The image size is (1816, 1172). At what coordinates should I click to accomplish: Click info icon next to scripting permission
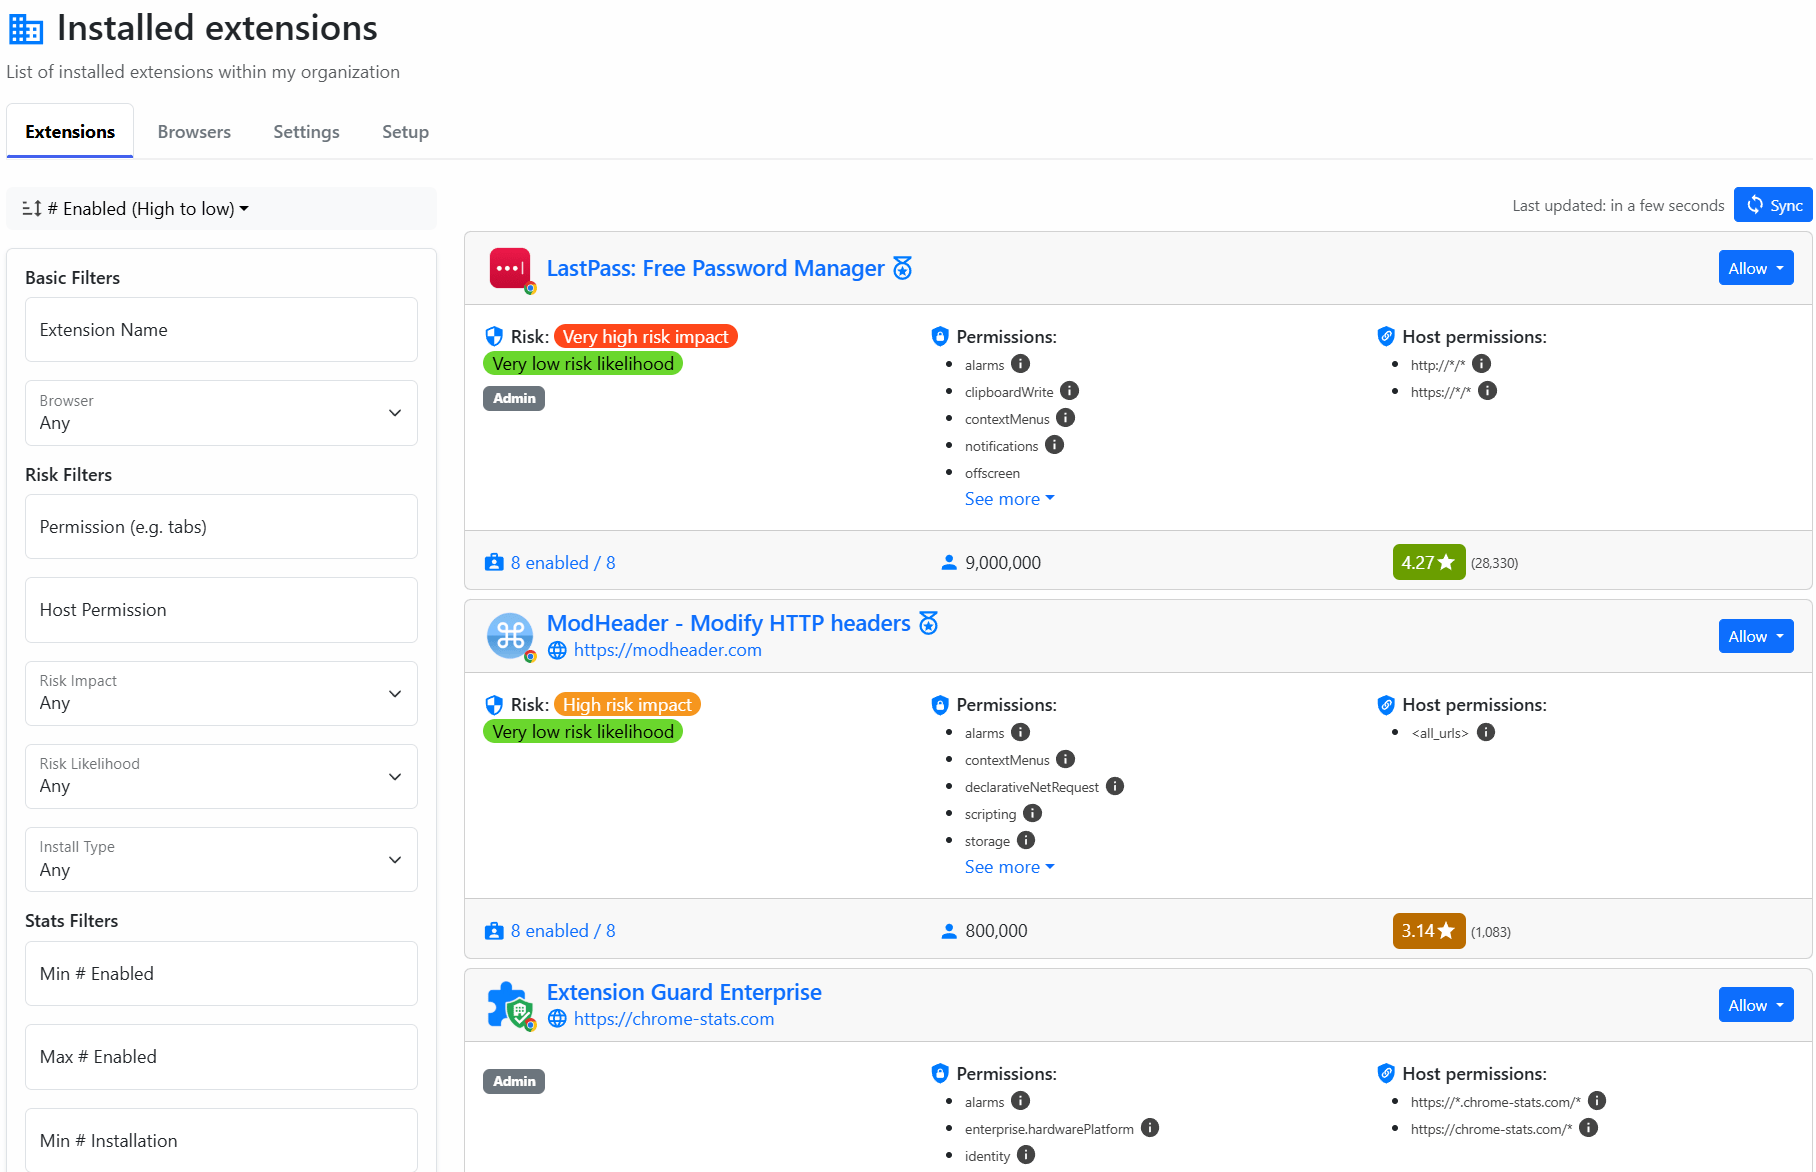point(1033,813)
